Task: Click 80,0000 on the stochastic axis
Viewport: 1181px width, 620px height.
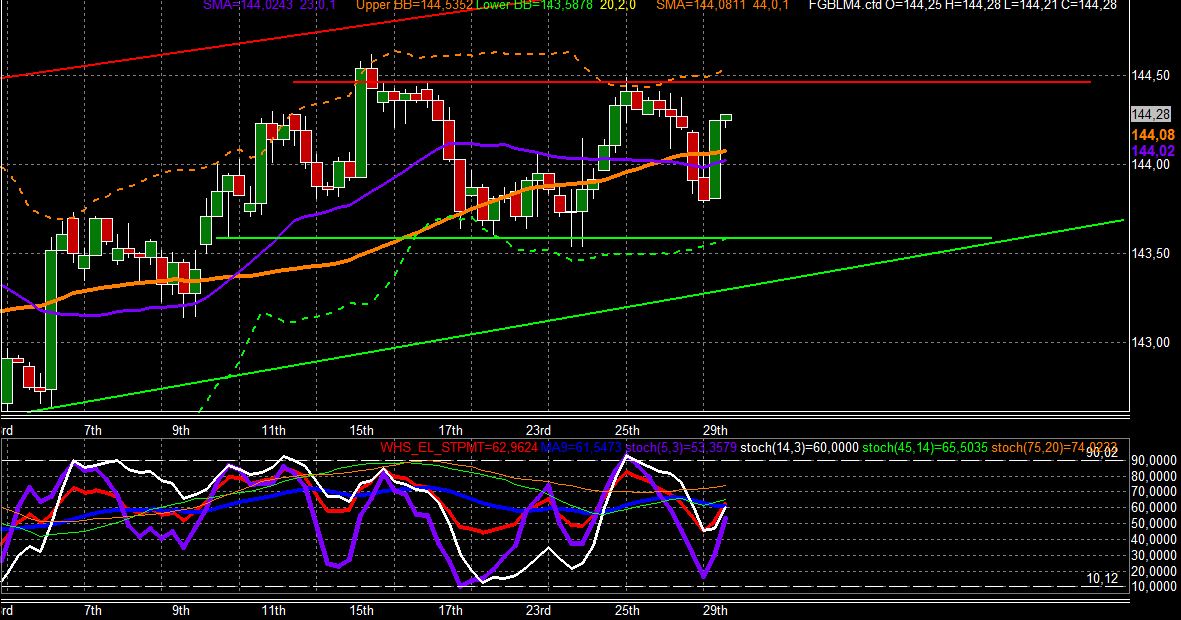Action: tap(1154, 476)
